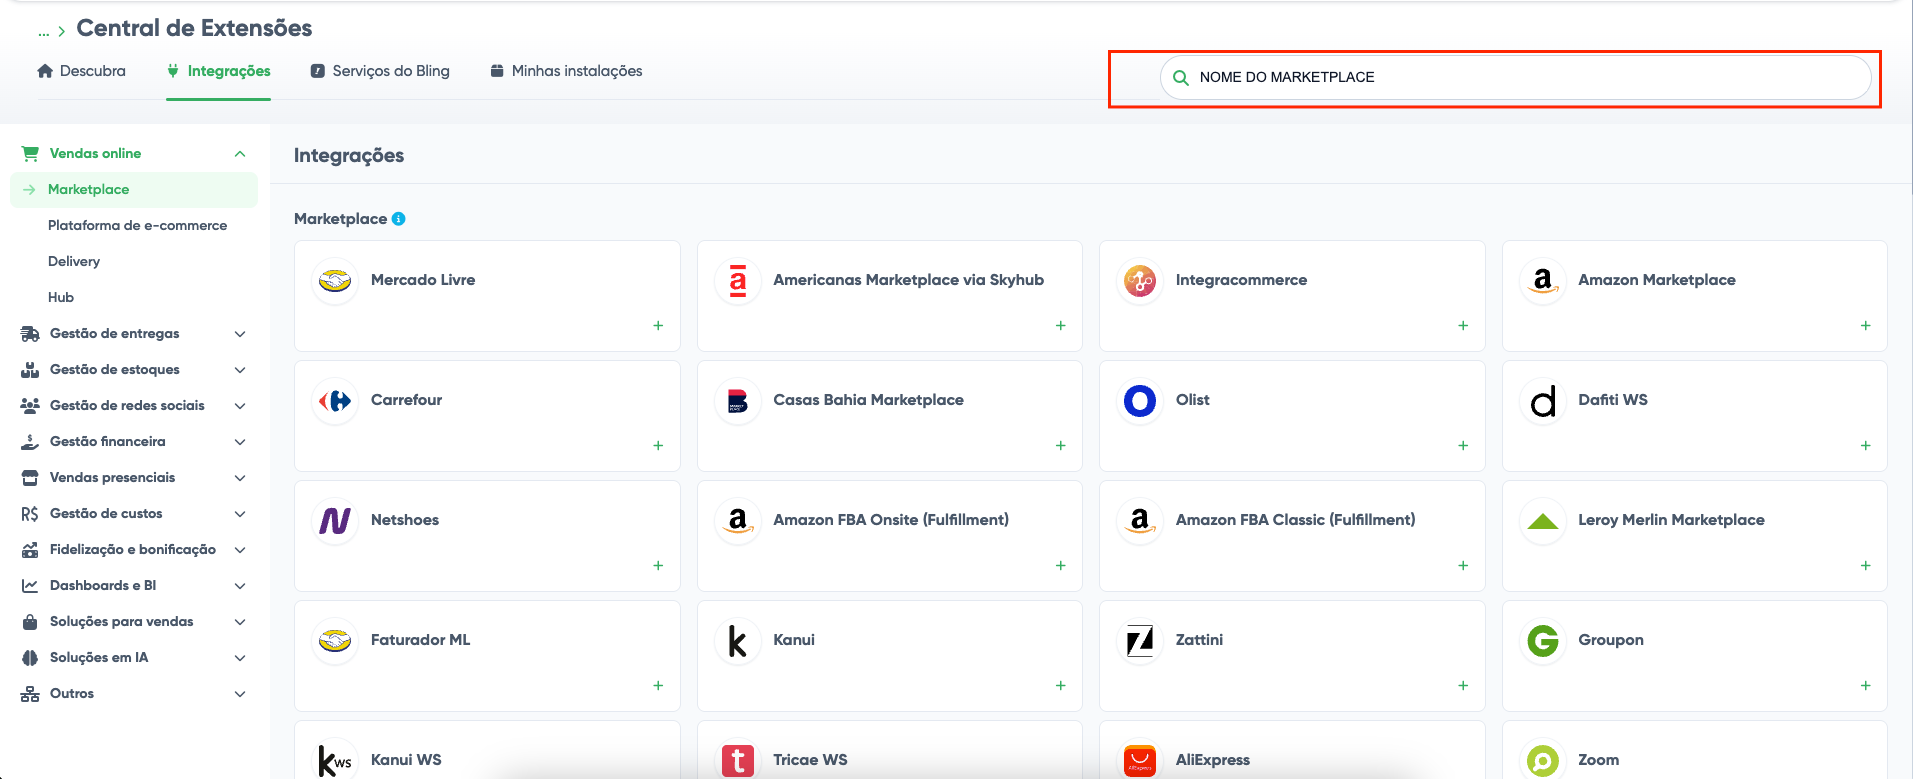The image size is (1913, 779).
Task: Expand Dashboards e BI section
Action: click(x=240, y=586)
